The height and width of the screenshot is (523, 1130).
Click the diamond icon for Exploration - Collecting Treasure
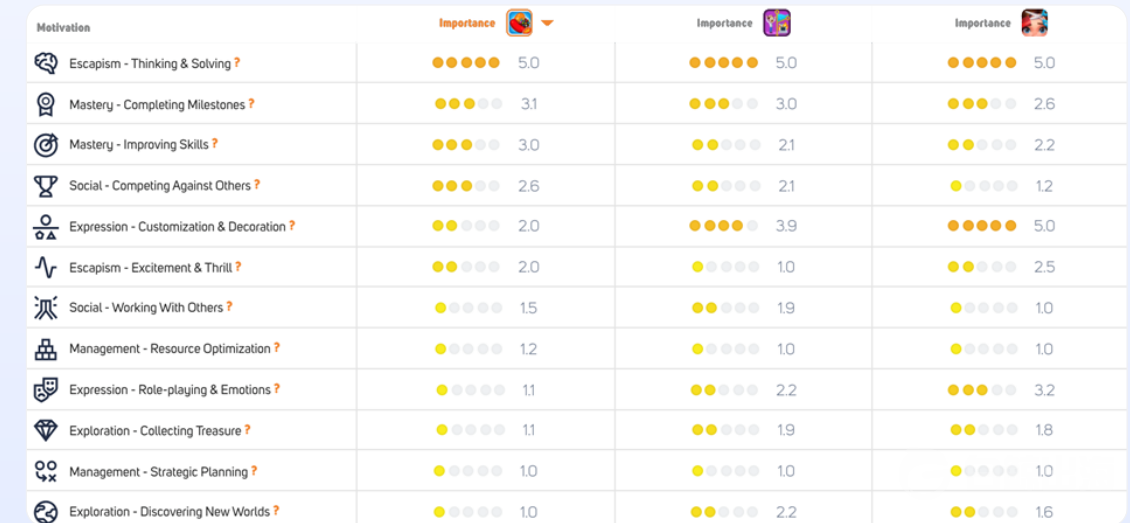point(46,431)
